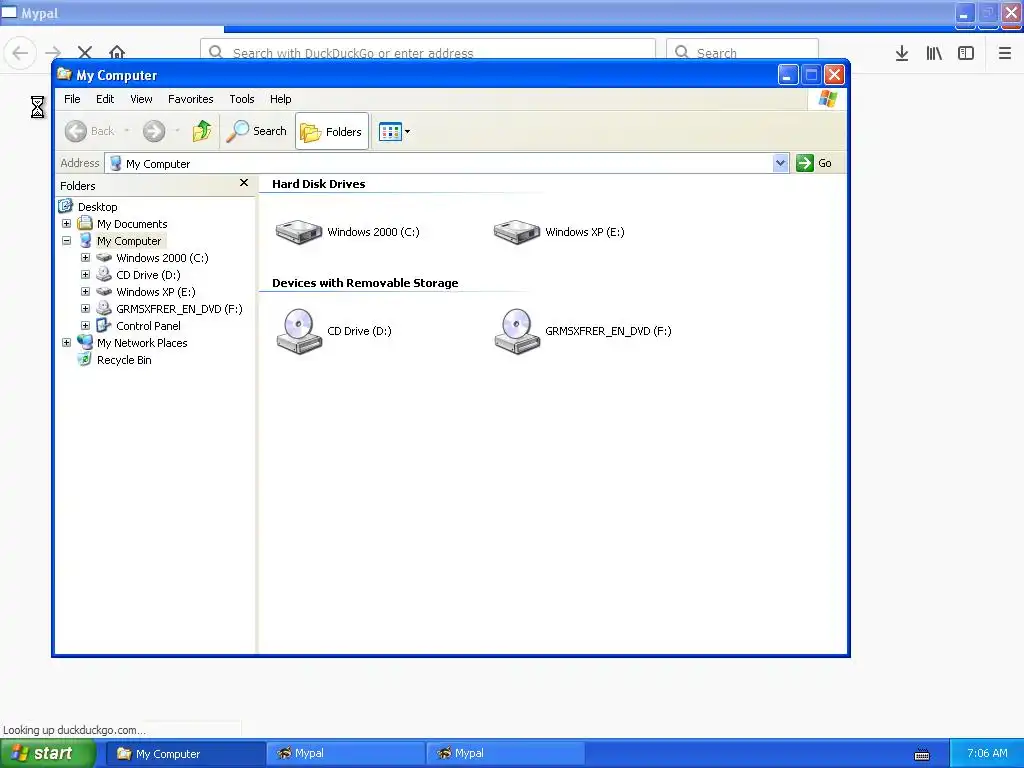The image size is (1024, 768).
Task: Click Mypal home icon
Action: (117, 52)
